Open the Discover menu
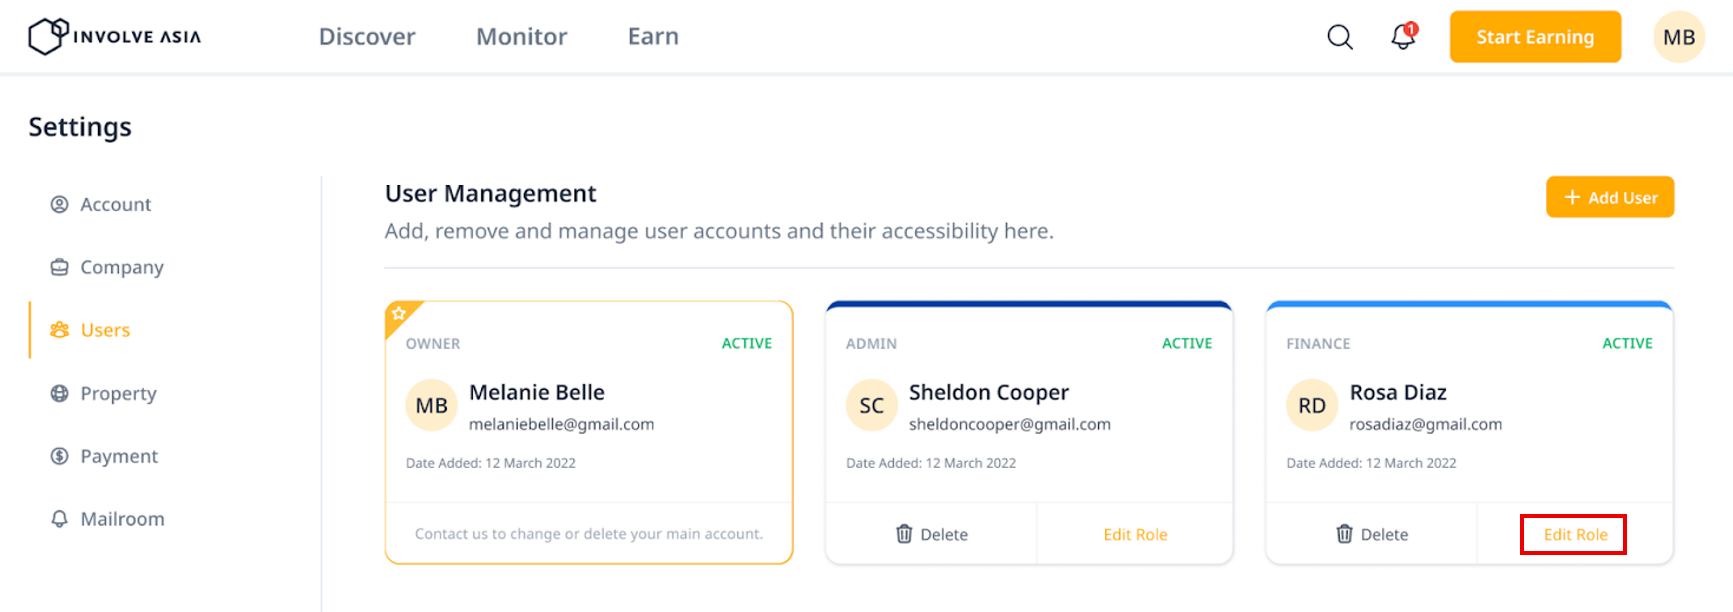 pyautogui.click(x=367, y=37)
